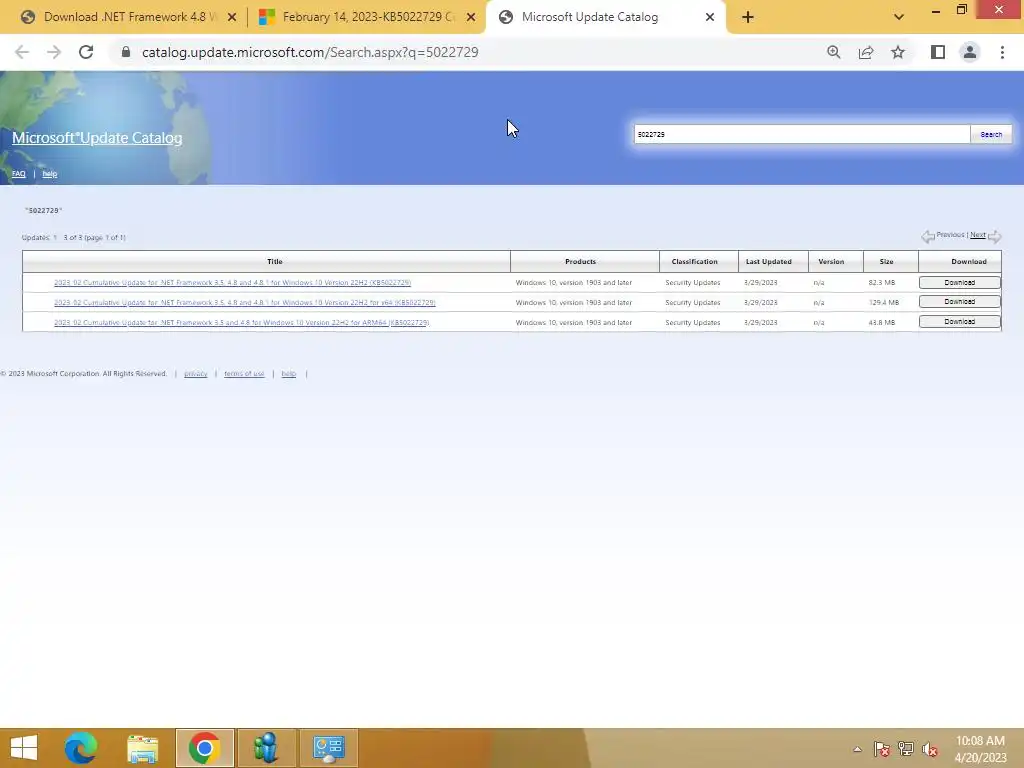Click the Microsoft Update Catalog title link
Screen dimensions: 1024x768
pyautogui.click(x=97, y=138)
